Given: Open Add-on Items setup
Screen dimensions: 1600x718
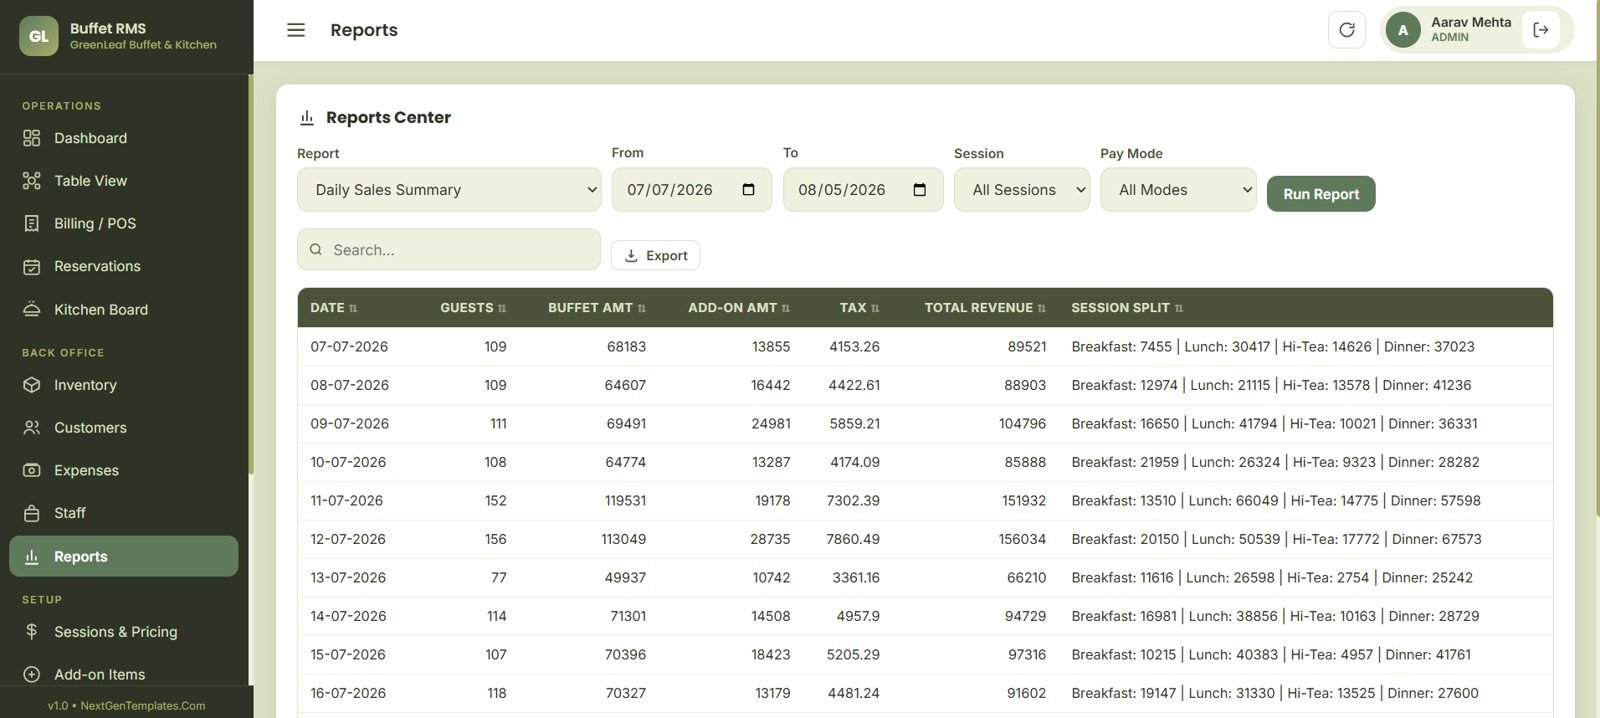Looking at the screenshot, I should (124, 675).
